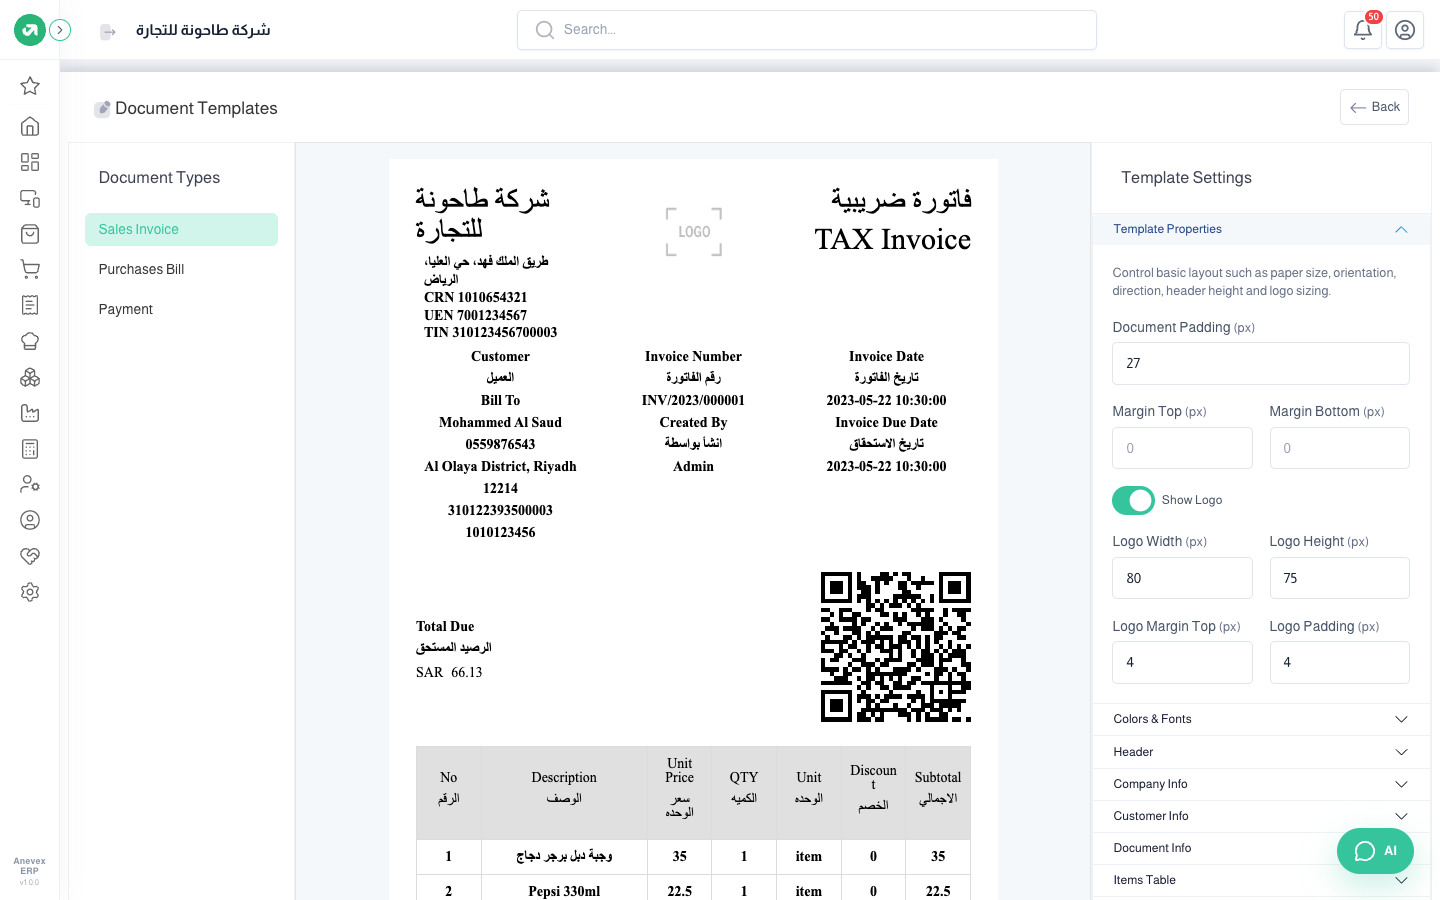
Task: Open the AI chat assistant button
Action: 1375,851
